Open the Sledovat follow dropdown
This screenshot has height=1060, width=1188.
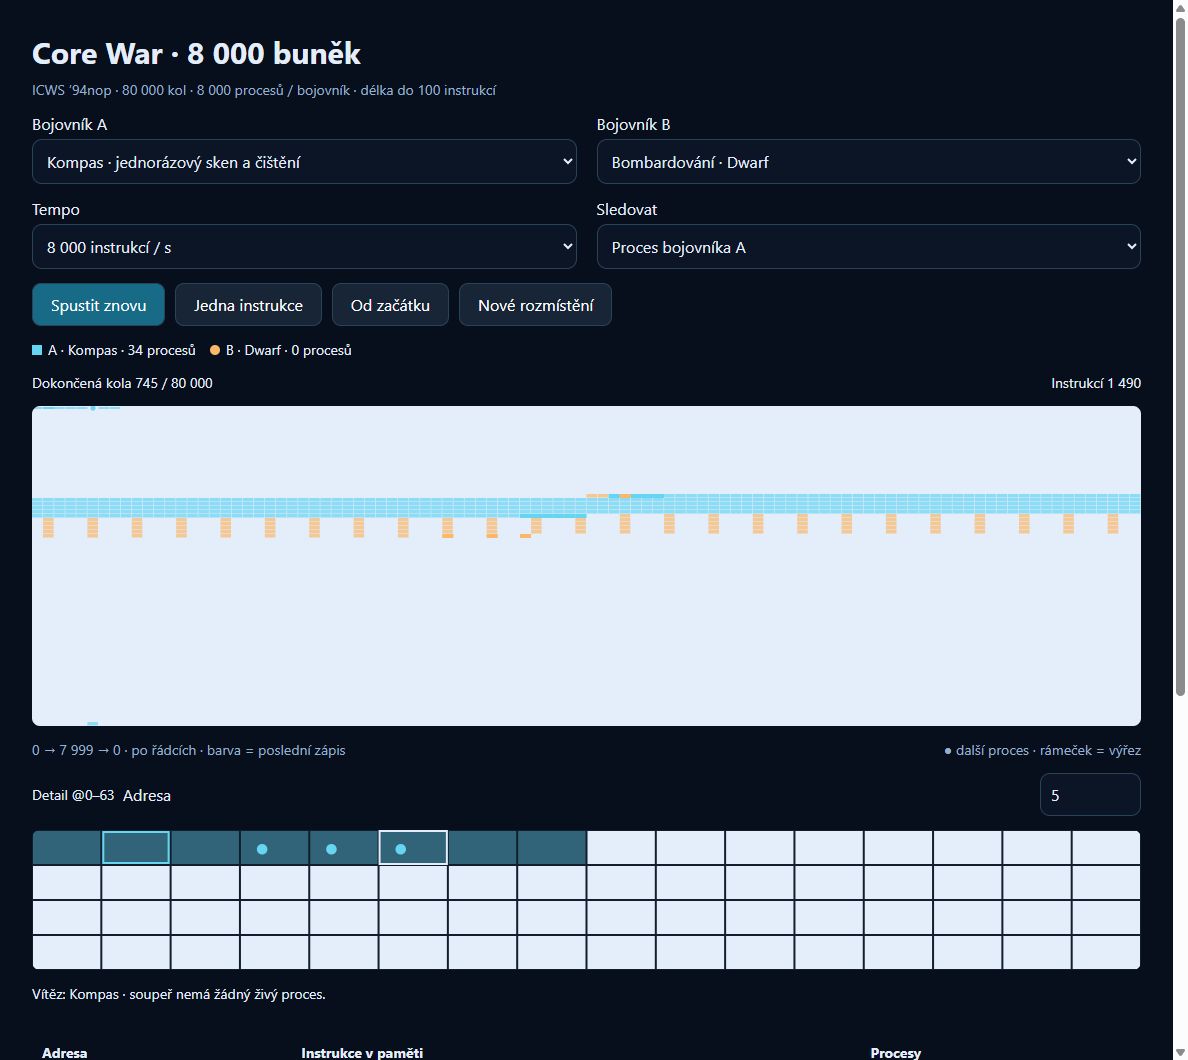click(x=868, y=246)
